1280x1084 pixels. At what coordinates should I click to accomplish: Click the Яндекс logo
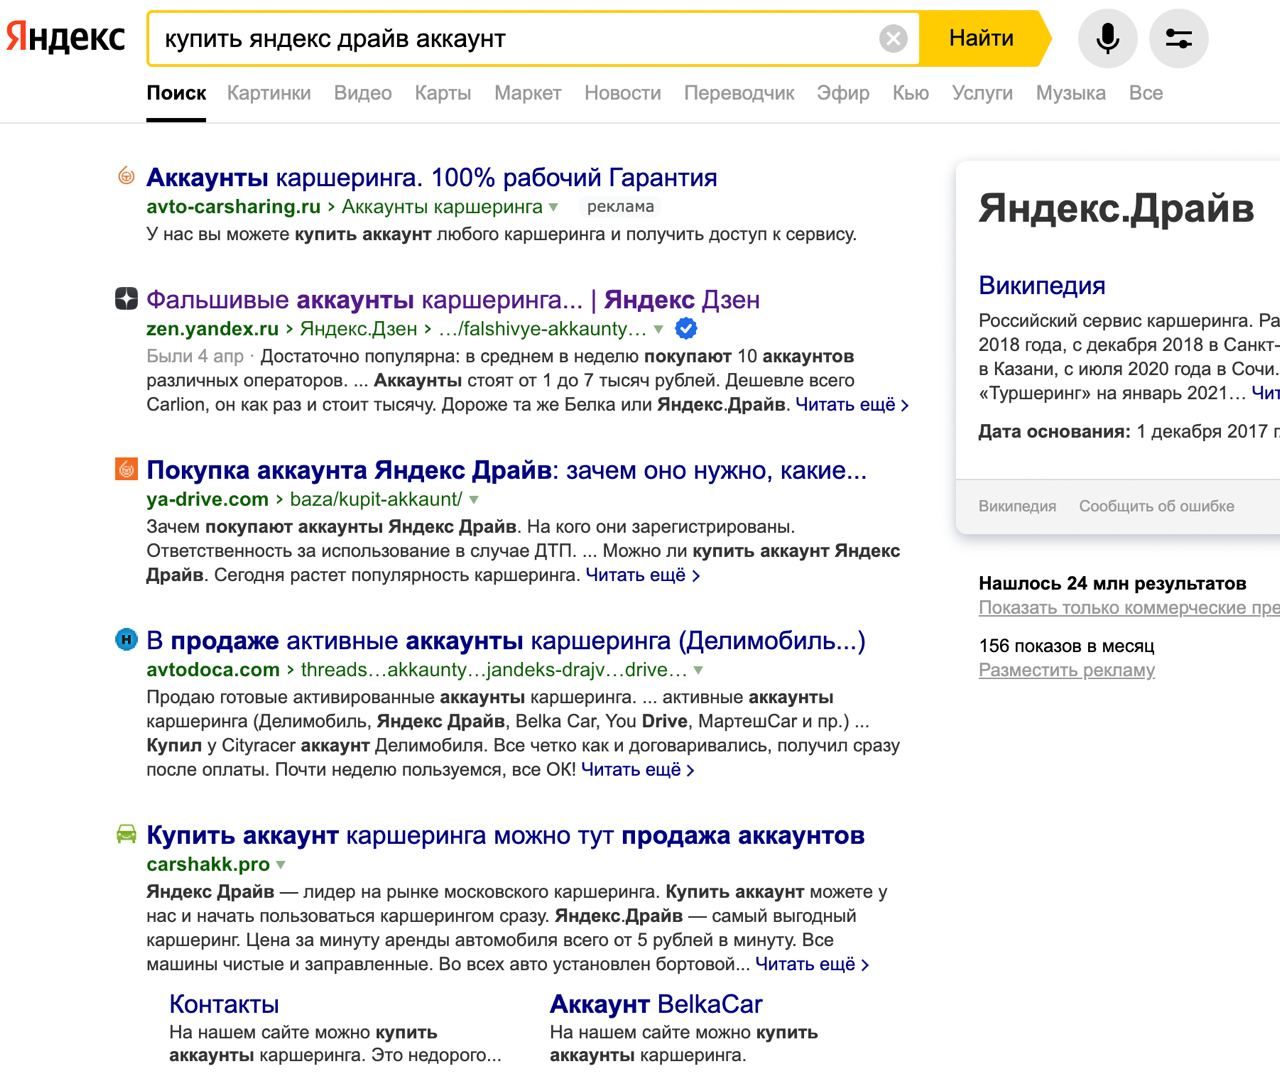point(65,37)
